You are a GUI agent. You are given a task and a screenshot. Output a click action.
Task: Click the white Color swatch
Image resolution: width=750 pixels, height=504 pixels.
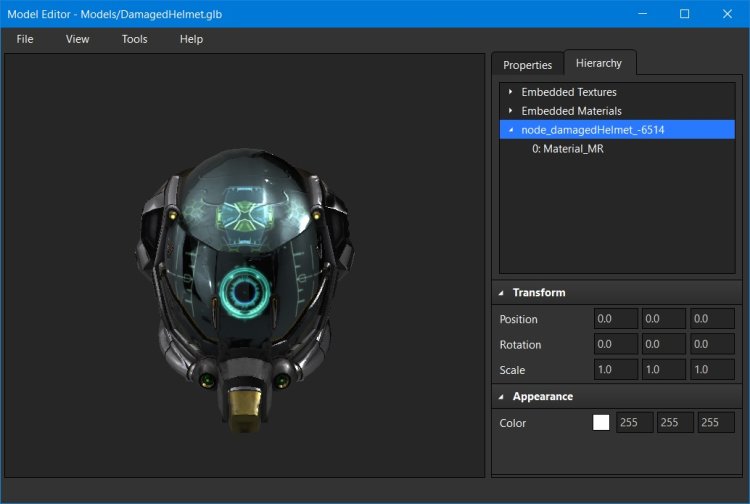coord(601,423)
